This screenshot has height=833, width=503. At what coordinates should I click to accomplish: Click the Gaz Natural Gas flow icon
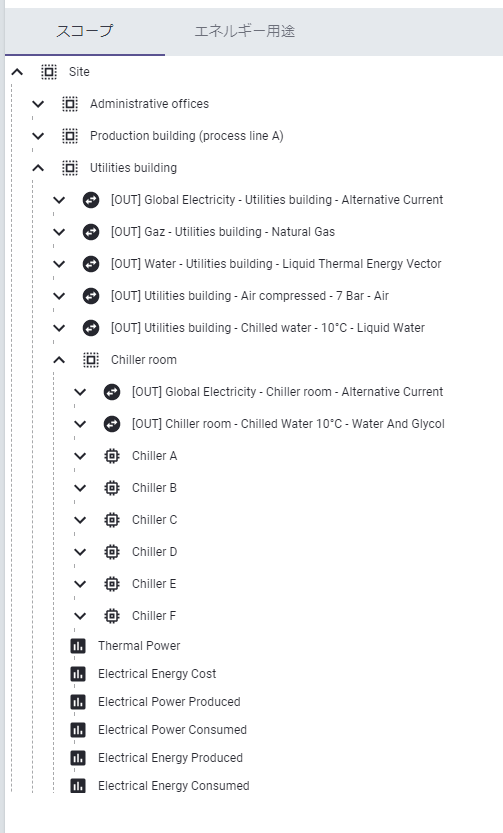pyautogui.click(x=91, y=232)
